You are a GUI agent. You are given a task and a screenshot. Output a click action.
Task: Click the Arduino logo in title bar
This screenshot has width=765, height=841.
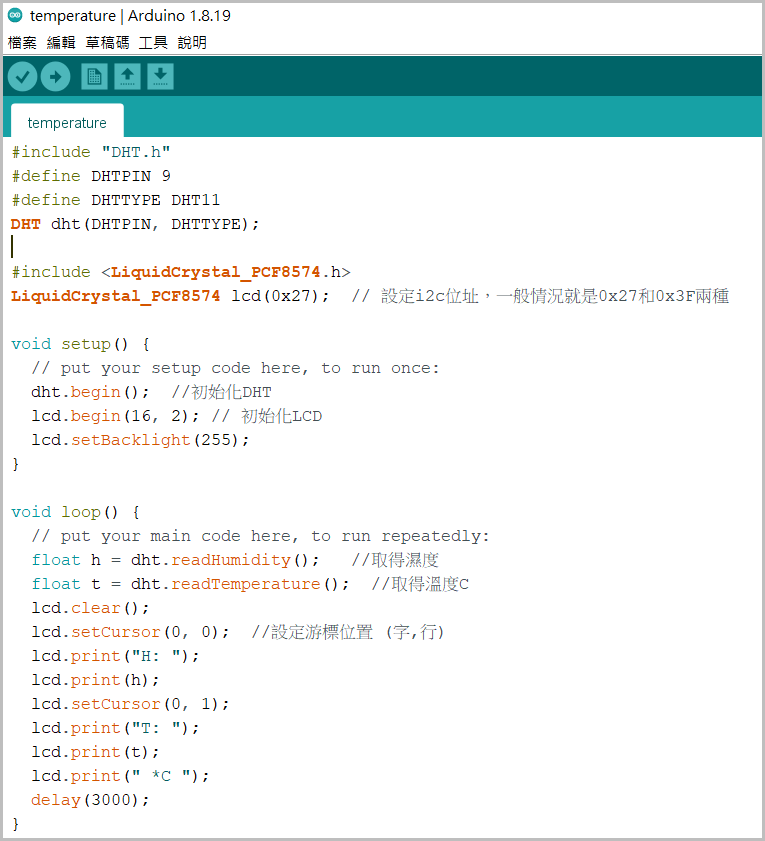[15, 16]
